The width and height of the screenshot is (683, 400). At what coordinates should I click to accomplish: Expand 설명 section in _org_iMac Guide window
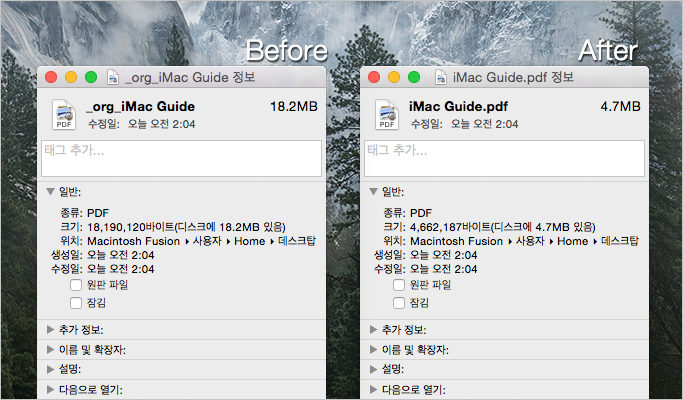pyautogui.click(x=51, y=369)
